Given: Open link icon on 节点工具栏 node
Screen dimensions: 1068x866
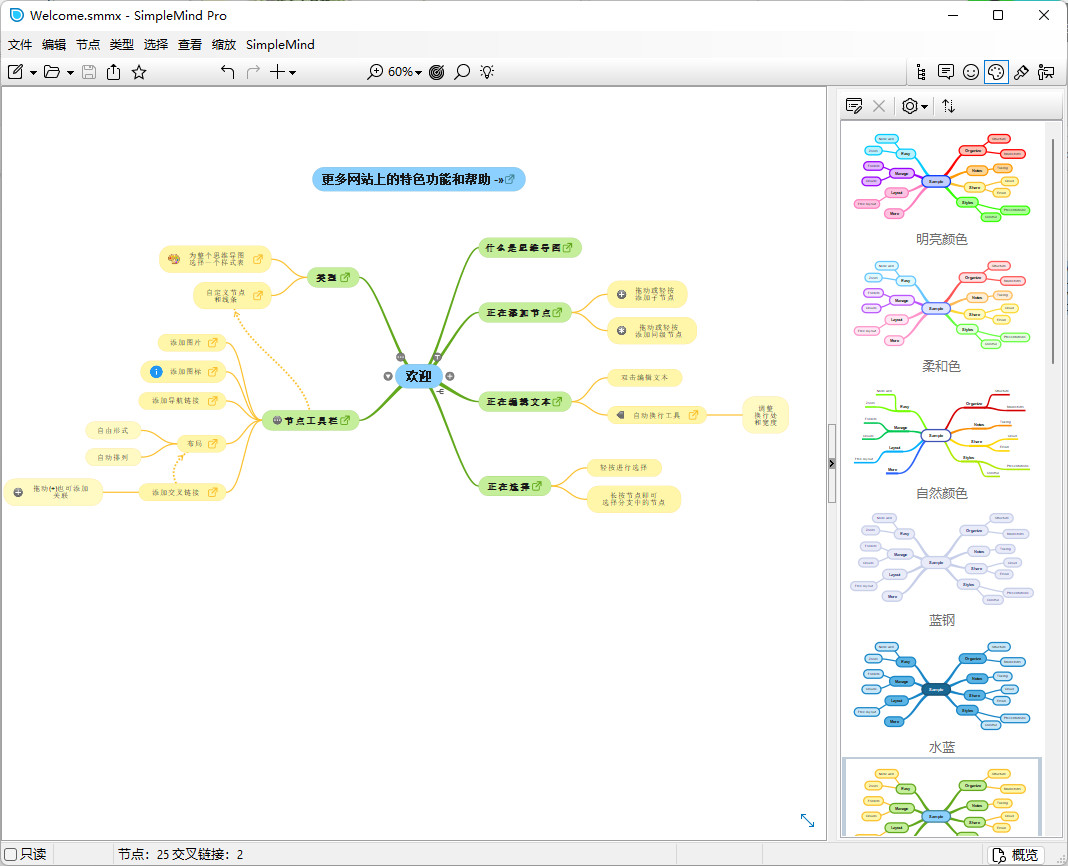Looking at the screenshot, I should [x=345, y=420].
